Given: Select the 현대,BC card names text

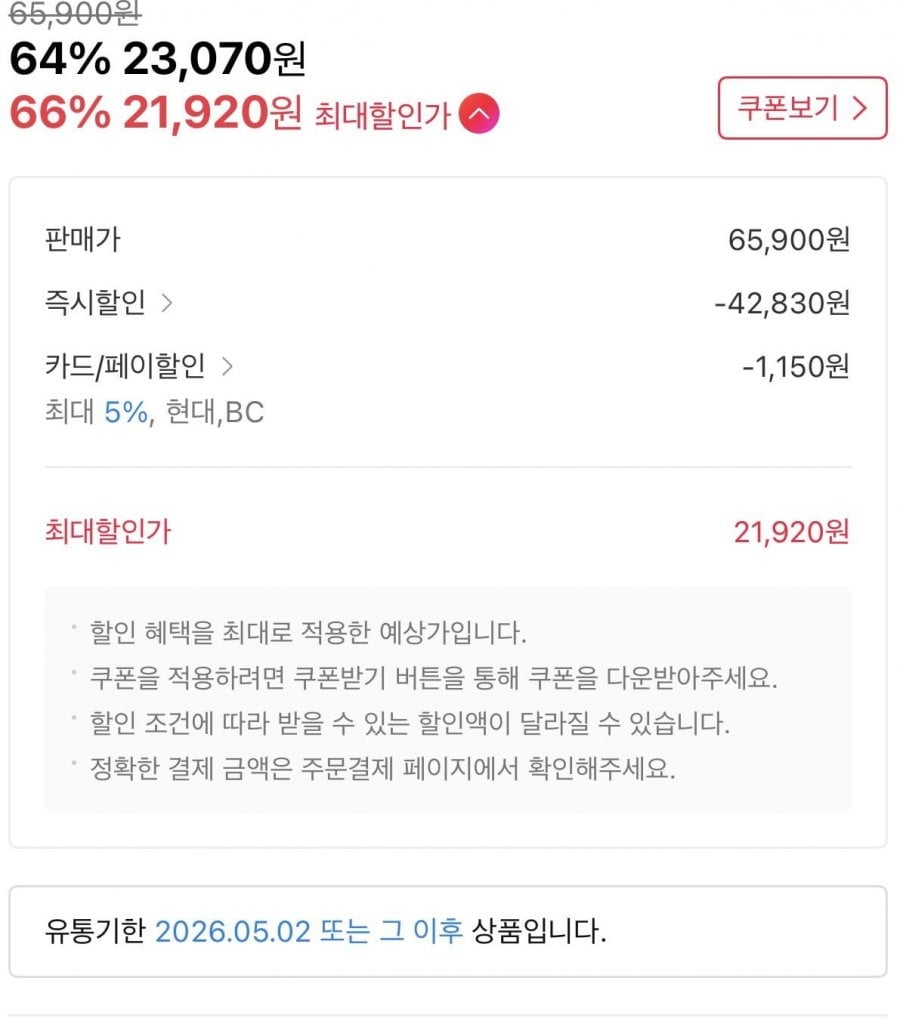Looking at the screenshot, I should point(215,412).
